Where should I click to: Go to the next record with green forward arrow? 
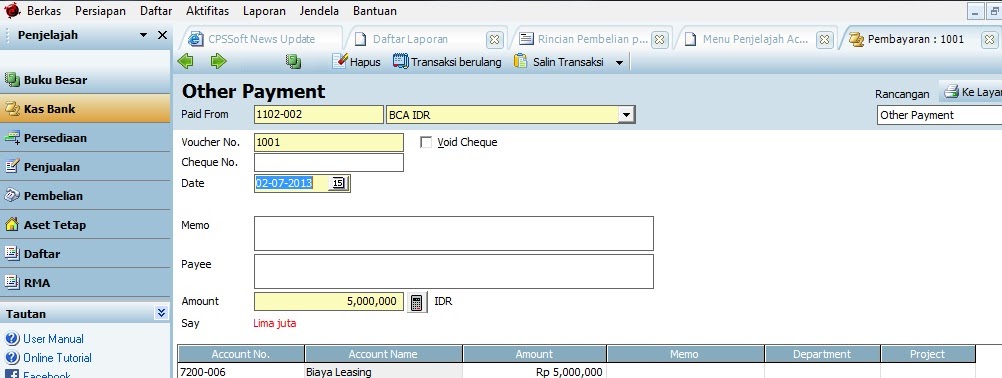[x=219, y=62]
